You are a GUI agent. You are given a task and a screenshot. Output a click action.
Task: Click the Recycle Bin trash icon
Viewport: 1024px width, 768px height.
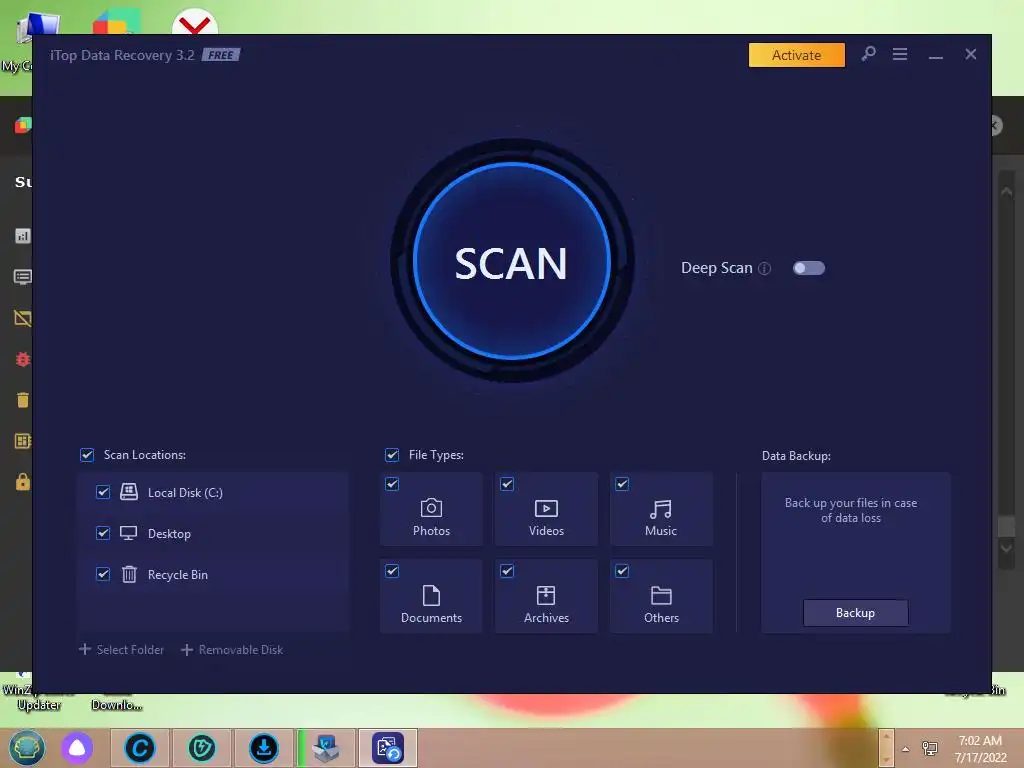click(129, 574)
